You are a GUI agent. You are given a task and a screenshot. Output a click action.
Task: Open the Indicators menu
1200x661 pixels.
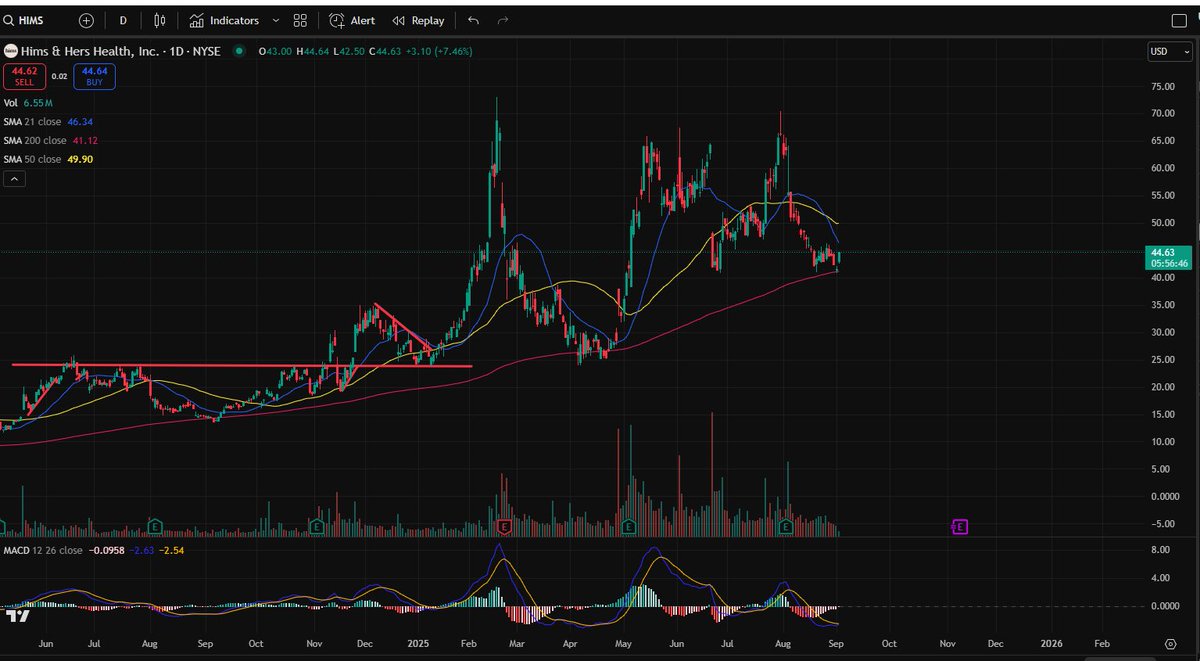click(224, 20)
